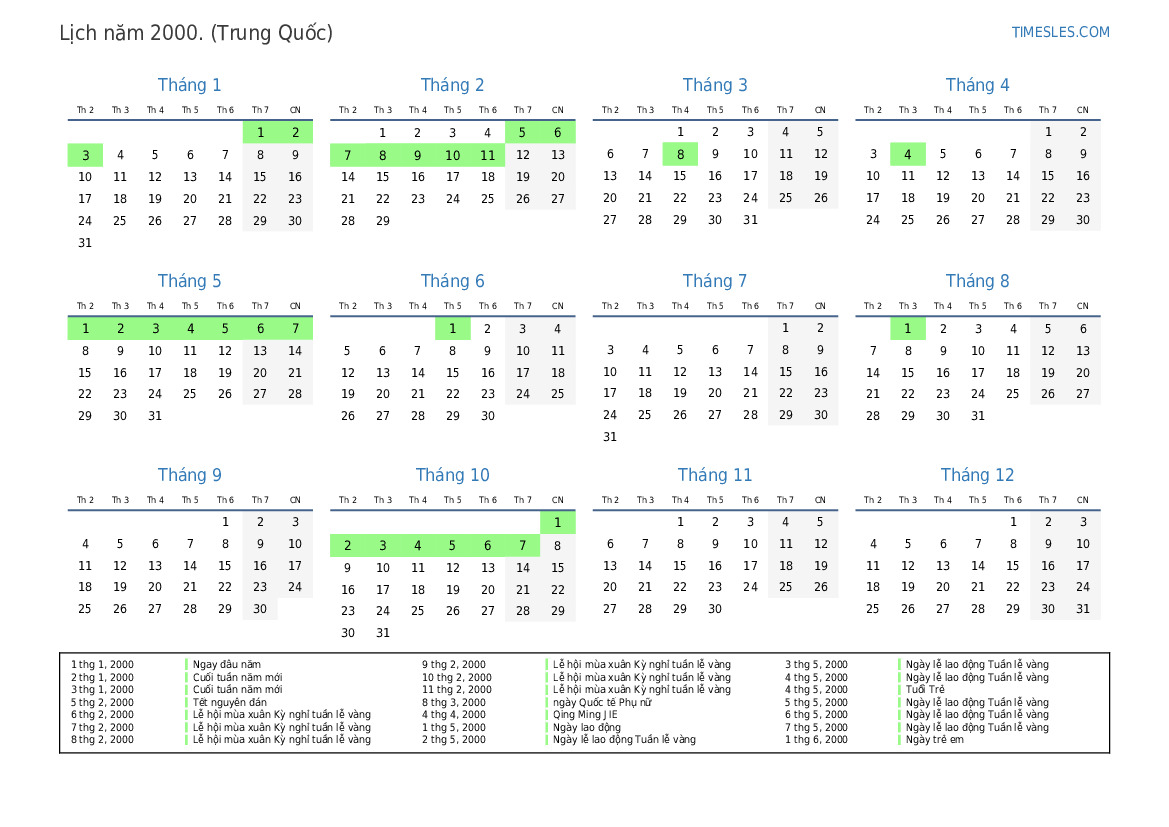
Task: Click the 'Tháng 7' month heading
Action: 715,281
